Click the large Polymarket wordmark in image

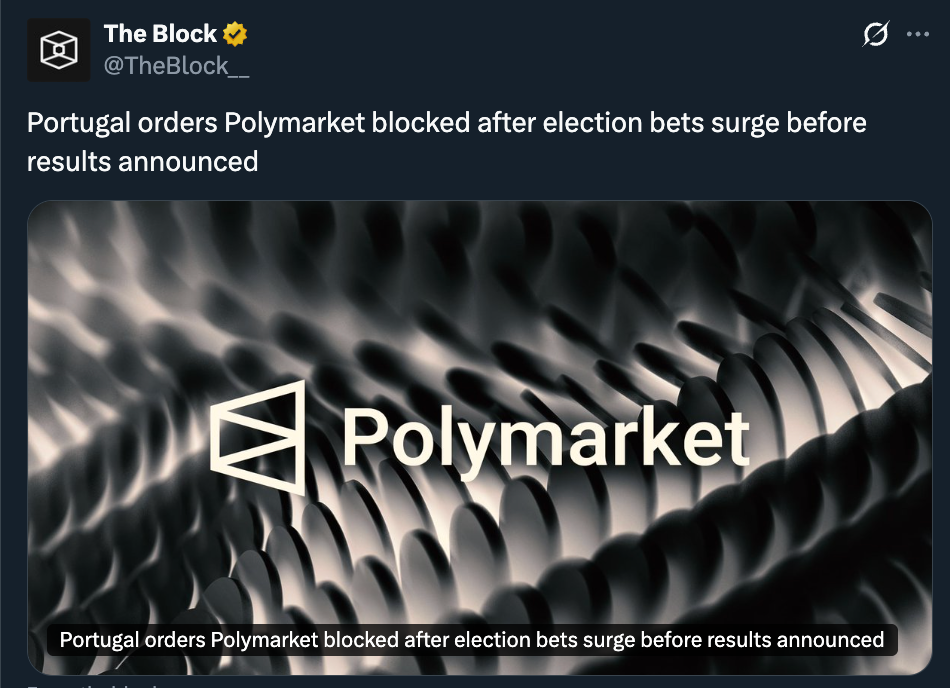[545, 440]
